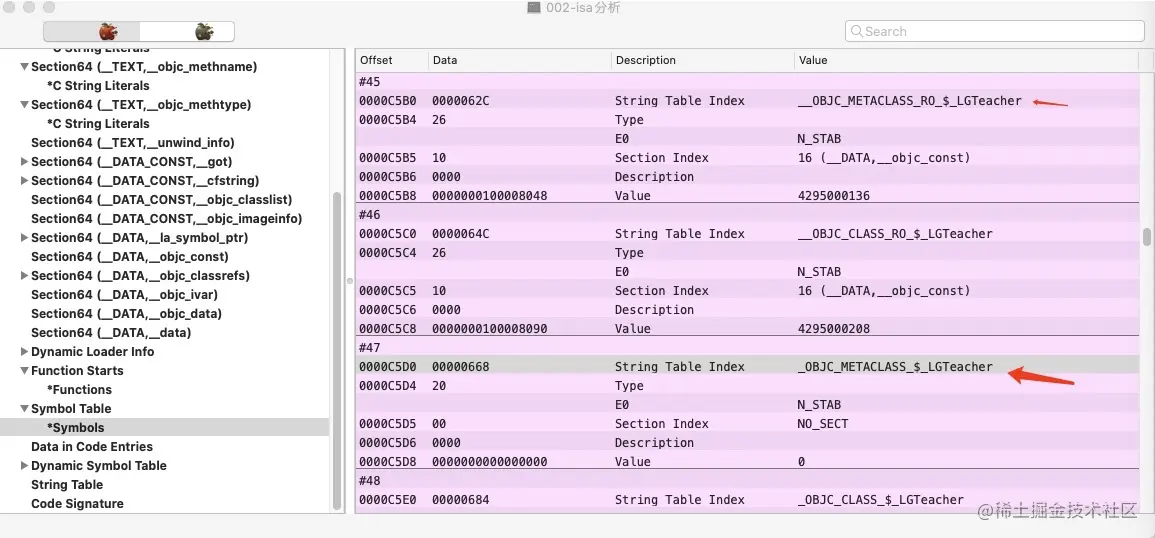This screenshot has width=1155, height=538.
Task: Click the NO_SECT value cell
Action: 823,424
